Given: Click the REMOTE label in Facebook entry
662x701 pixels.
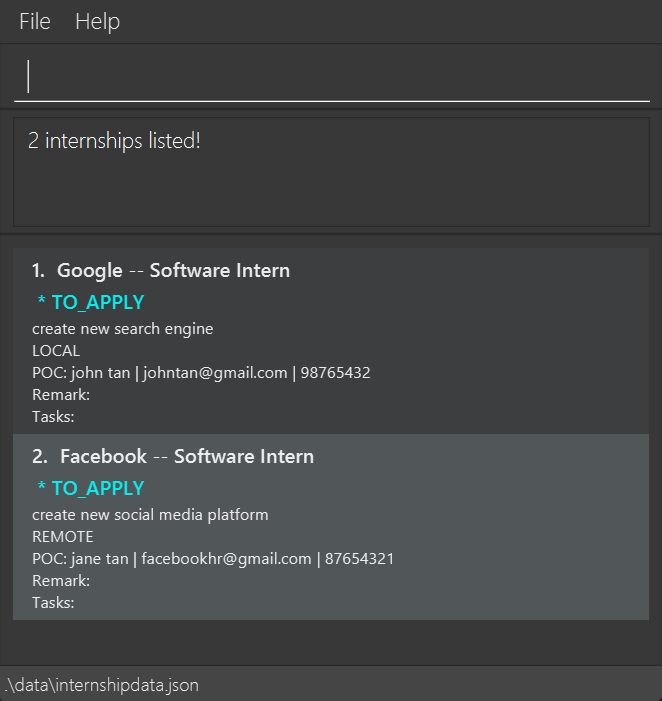Looking at the screenshot, I should pyautogui.click(x=62, y=537).
